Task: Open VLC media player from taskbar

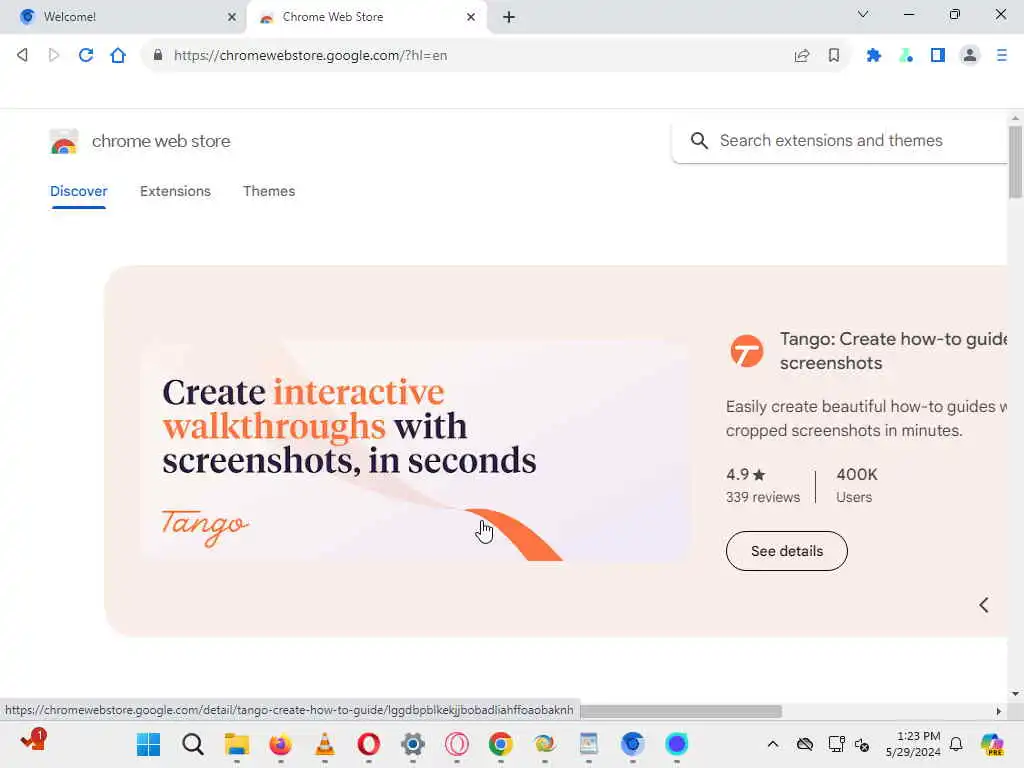Action: tap(325, 744)
